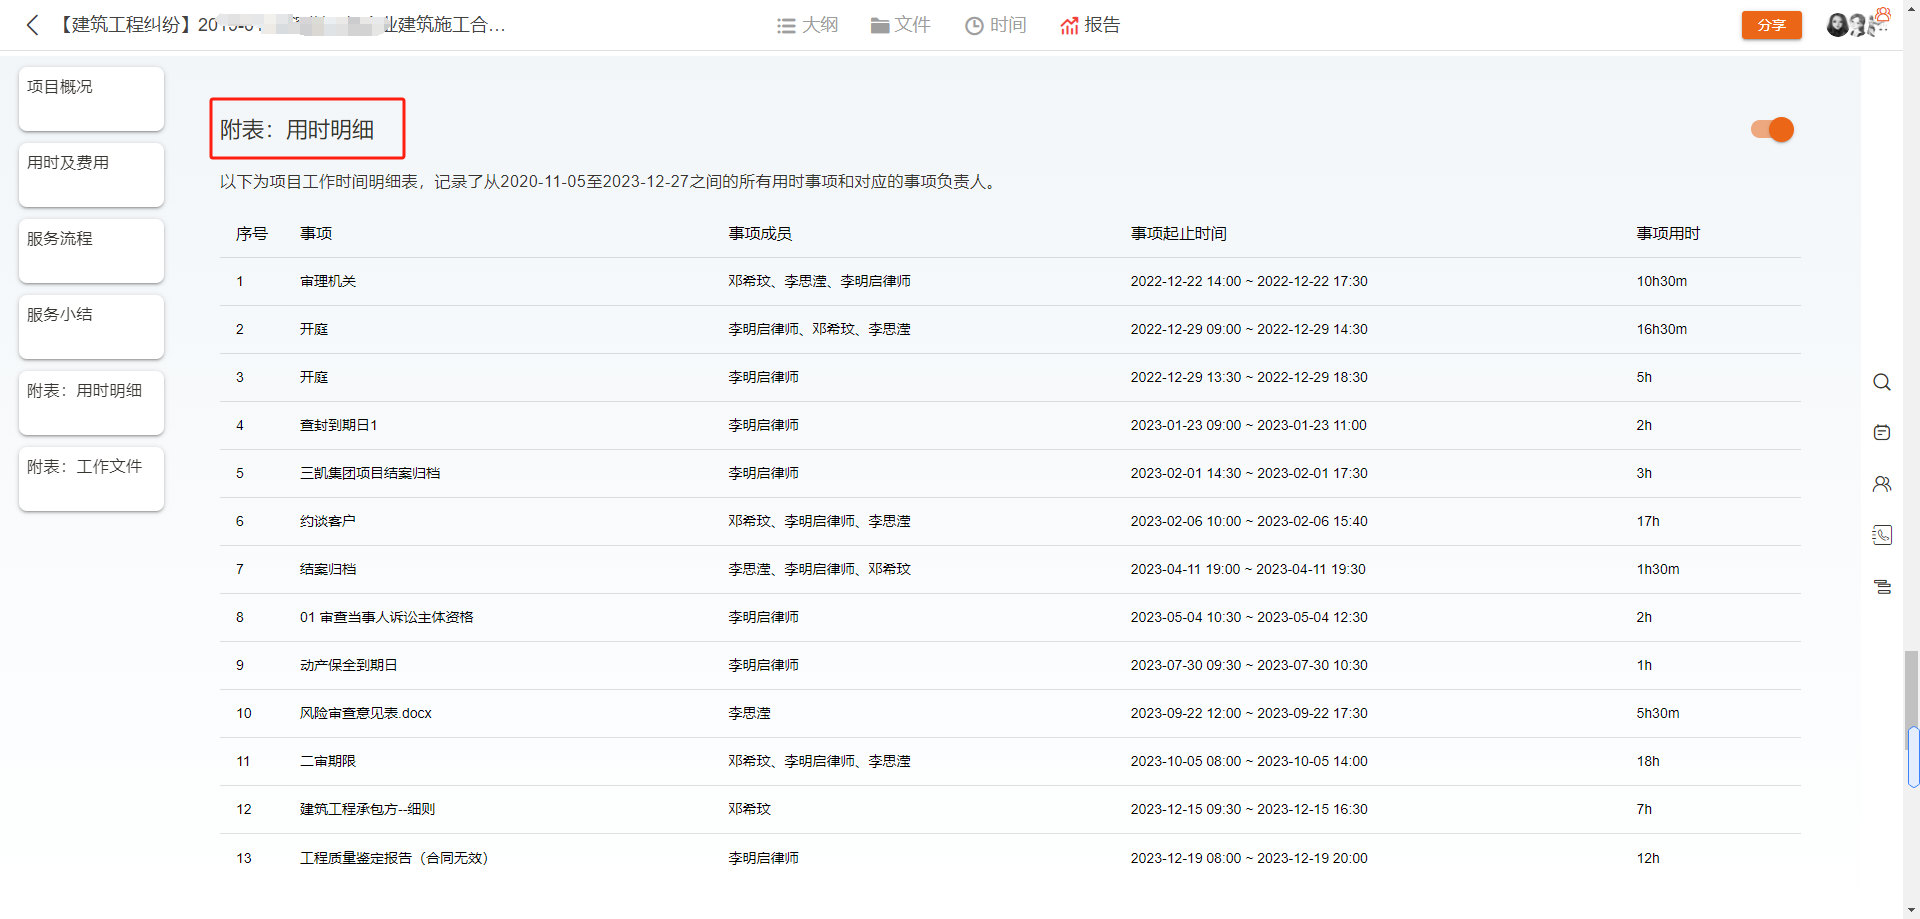Click the 10h30m duration in row 1
The height and width of the screenshot is (919, 1920).
[x=1662, y=282]
